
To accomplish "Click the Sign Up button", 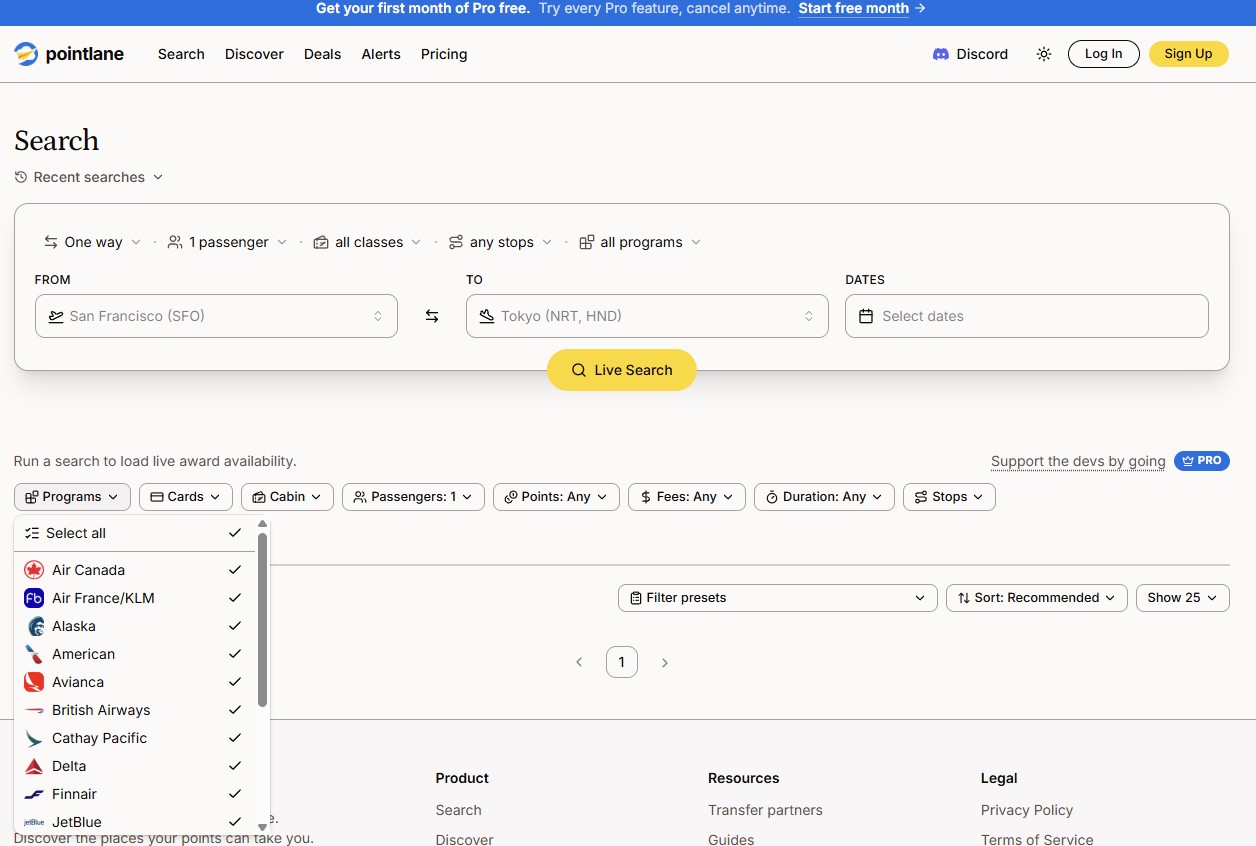I will pyautogui.click(x=1188, y=54).
